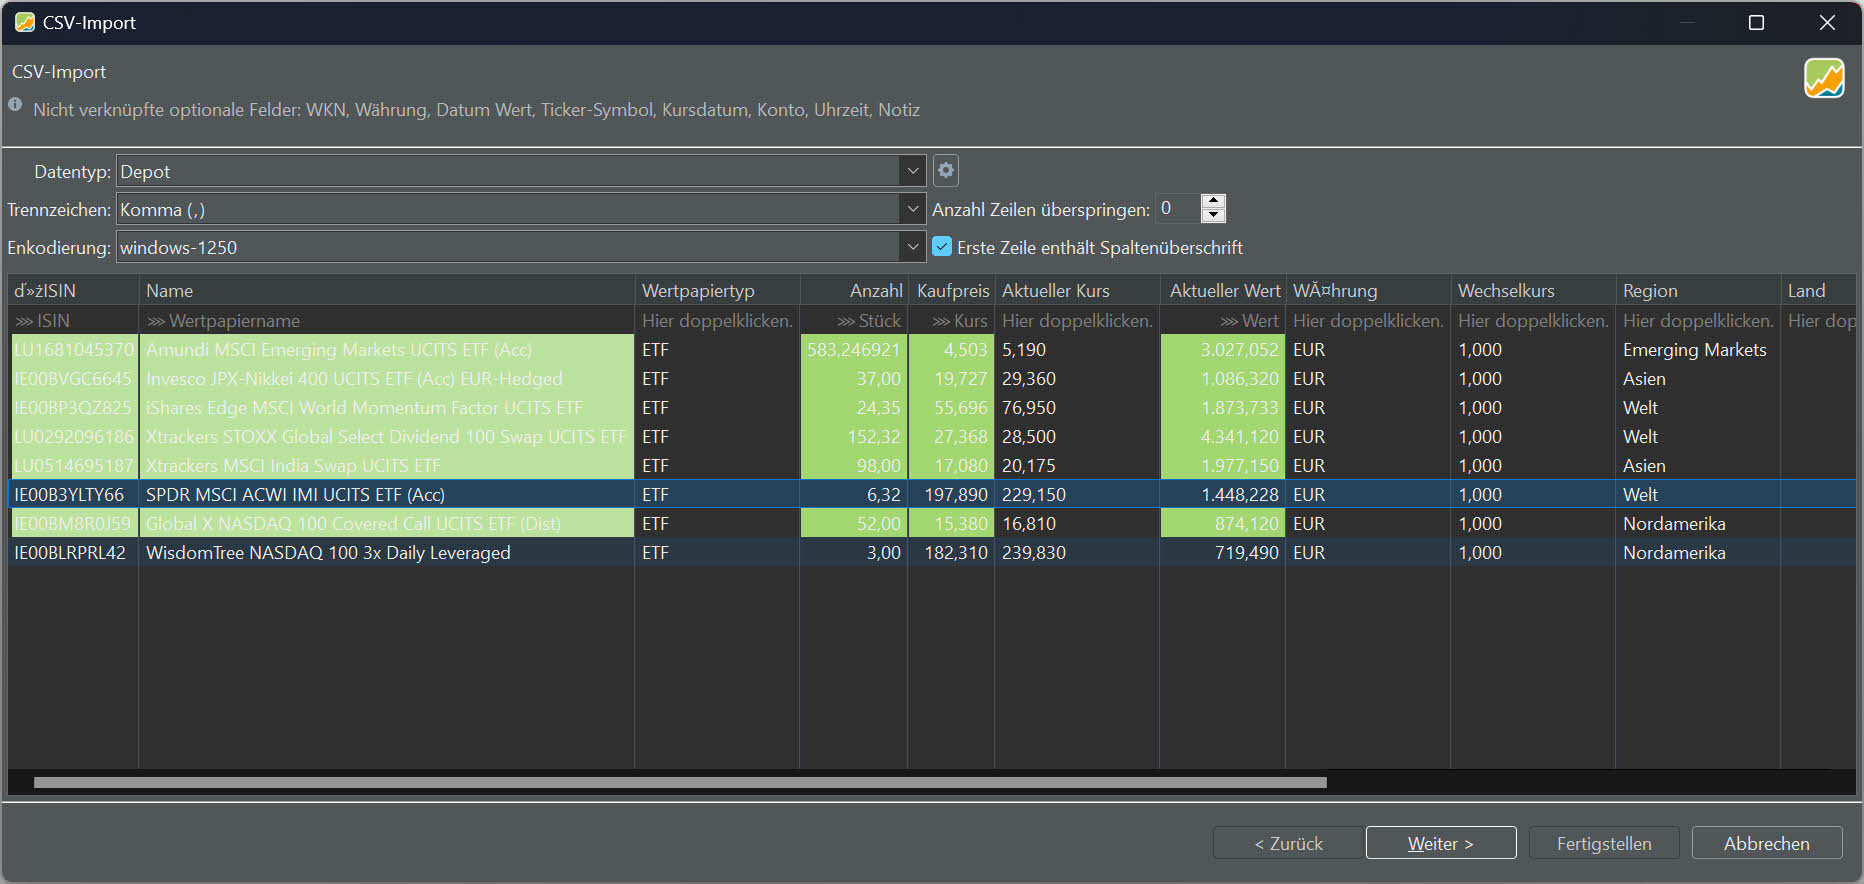Click the '>> Stück' mapping cell
The width and height of the screenshot is (1864, 884).
coord(854,320)
